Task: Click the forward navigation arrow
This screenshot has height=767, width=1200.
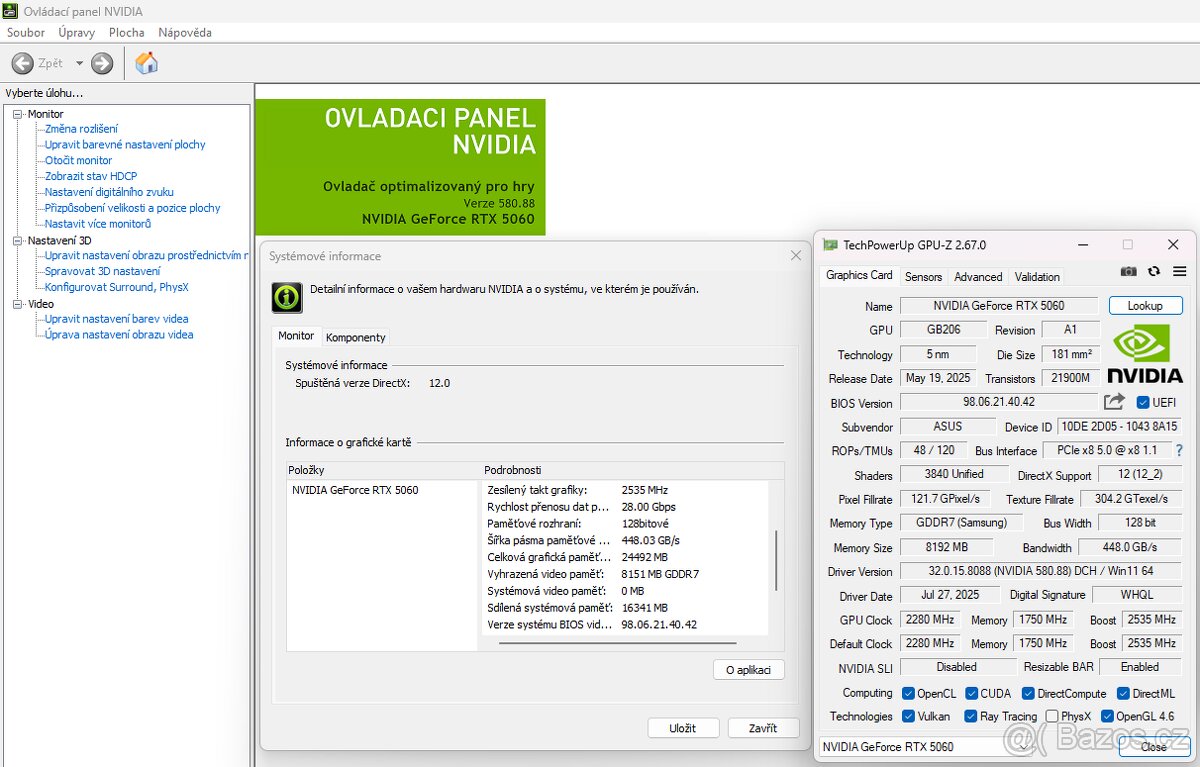Action: pyautogui.click(x=100, y=62)
